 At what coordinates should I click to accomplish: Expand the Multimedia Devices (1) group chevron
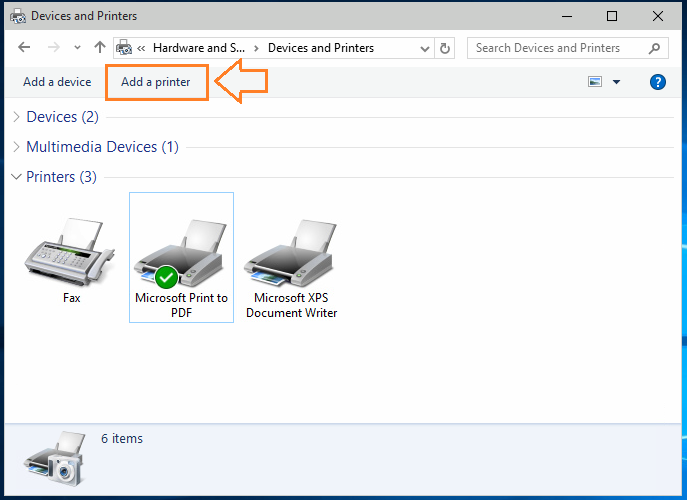point(16,147)
